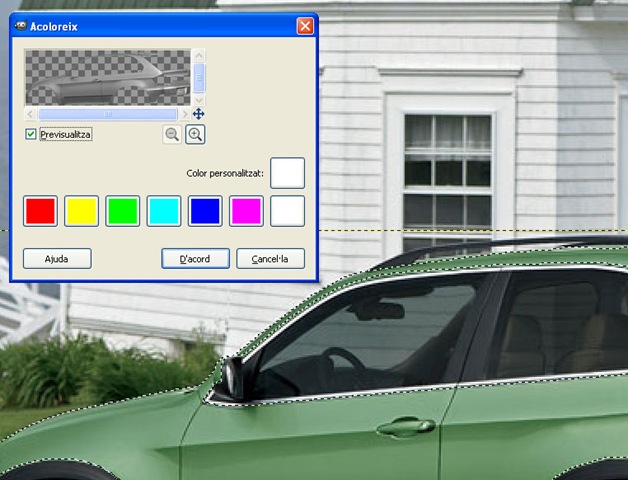Click the zoom out magnifier icon

tap(172, 134)
